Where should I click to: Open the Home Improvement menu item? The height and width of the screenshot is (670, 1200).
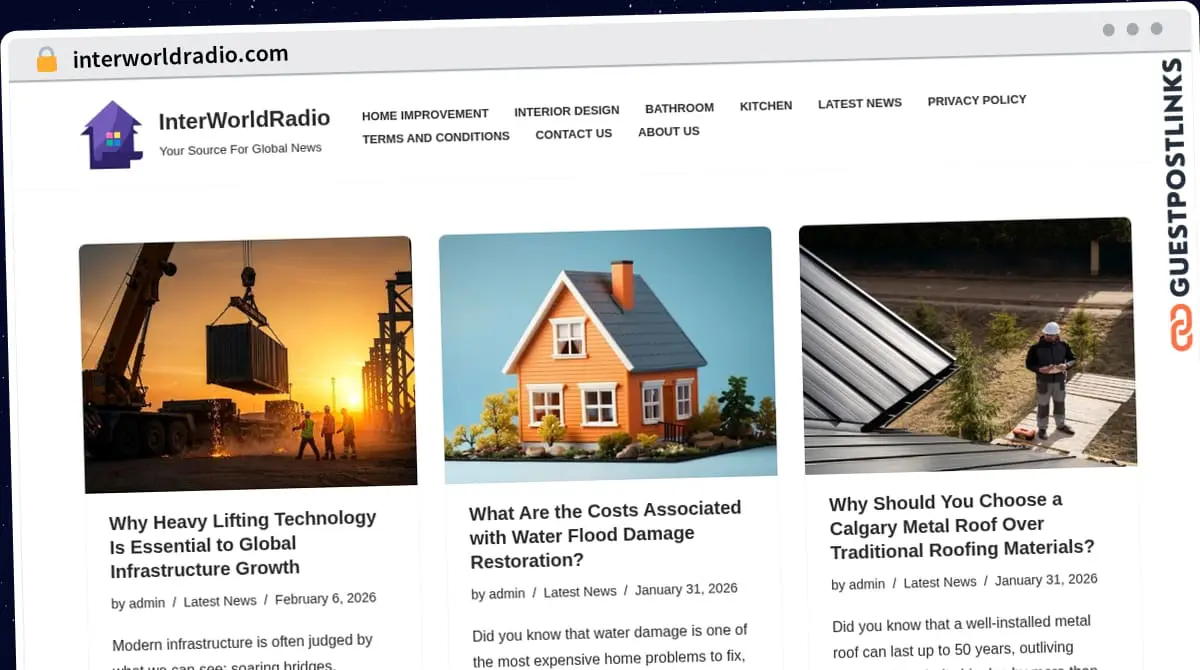[425, 115]
